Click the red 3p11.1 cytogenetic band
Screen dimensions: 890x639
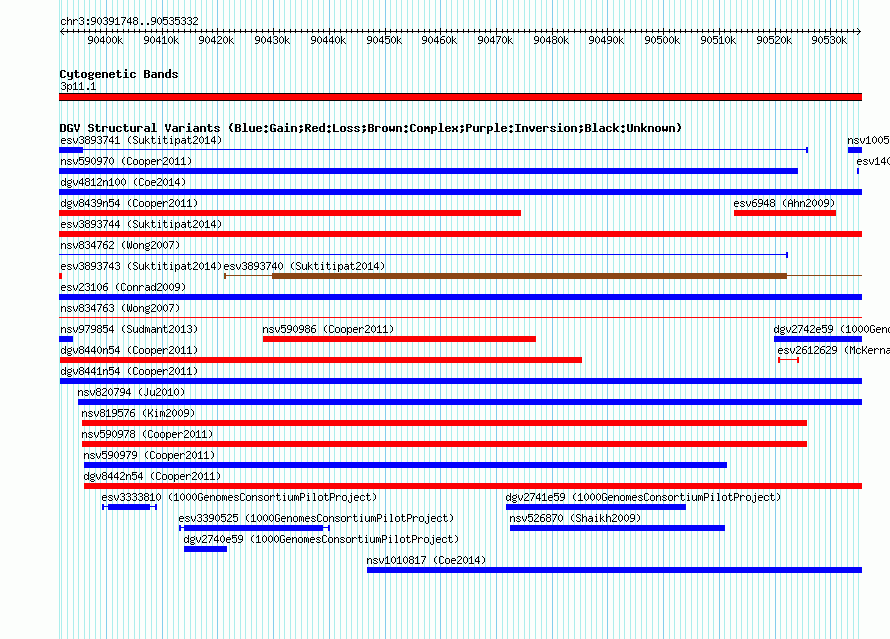pos(460,97)
